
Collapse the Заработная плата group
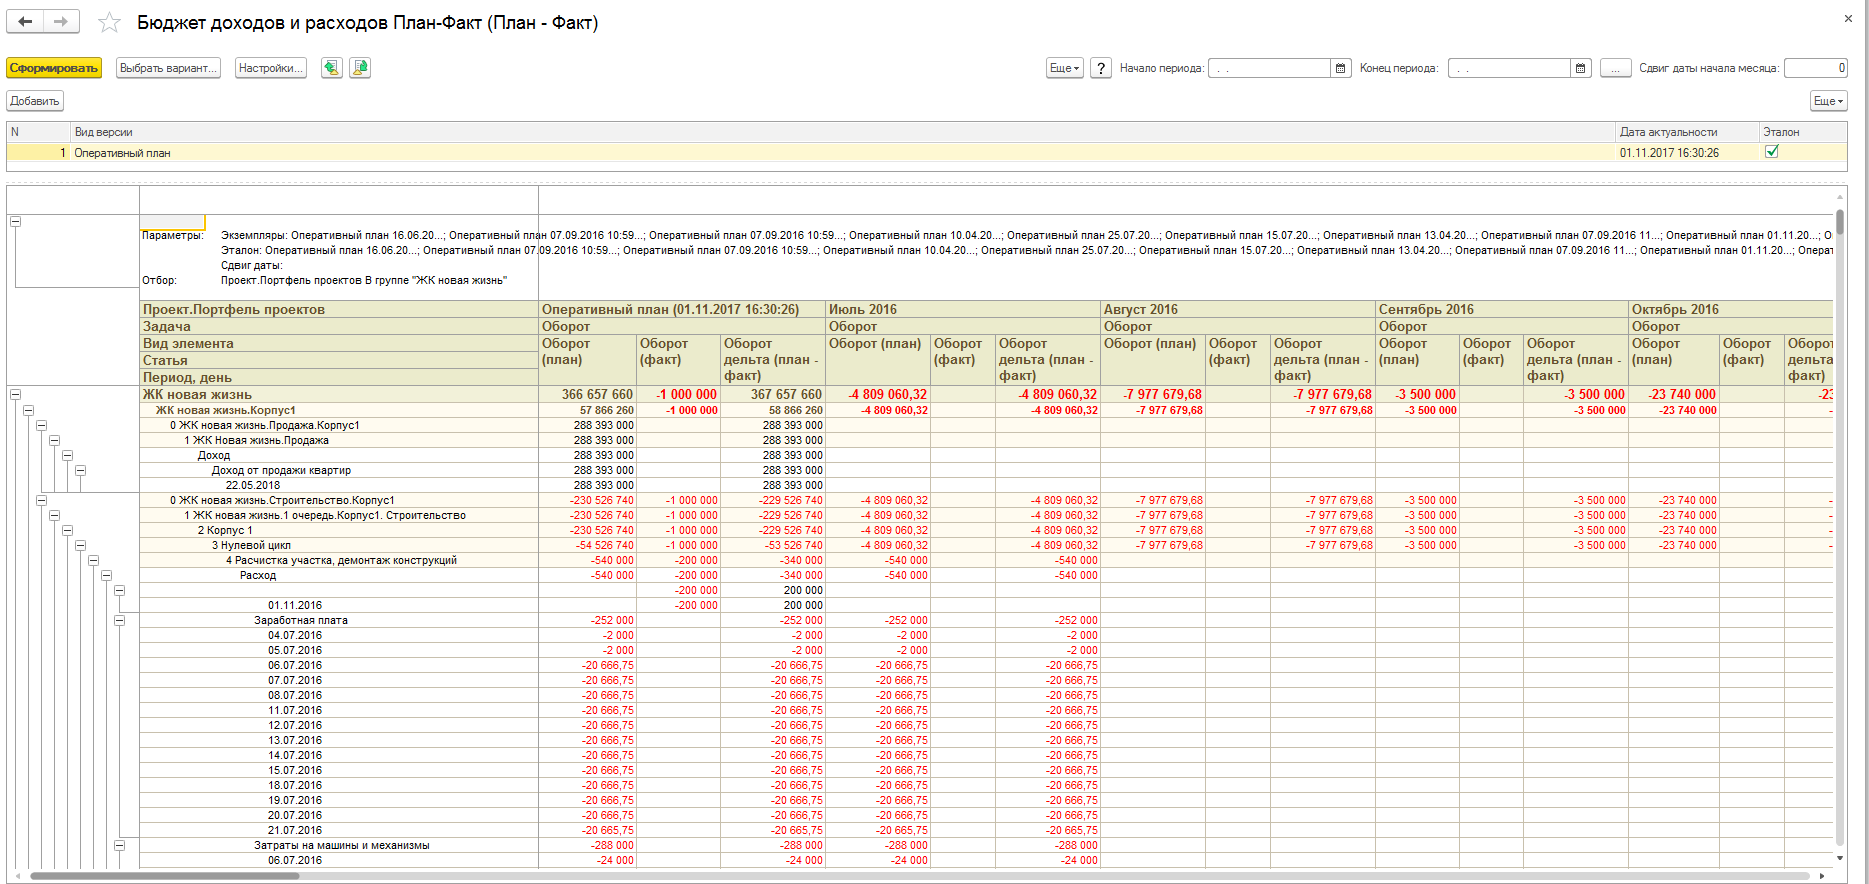pyautogui.click(x=119, y=620)
